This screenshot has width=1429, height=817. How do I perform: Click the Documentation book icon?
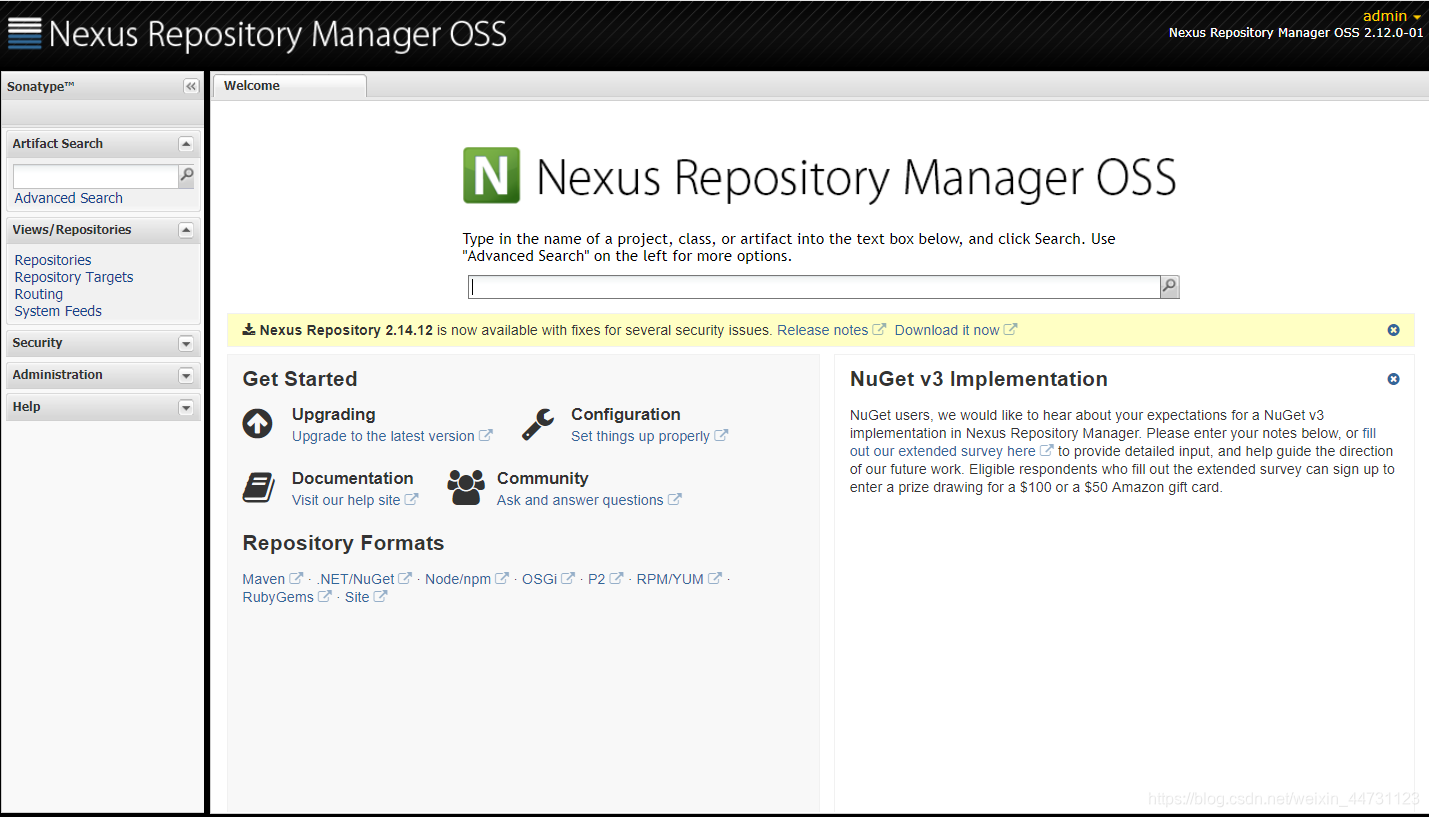coord(258,488)
